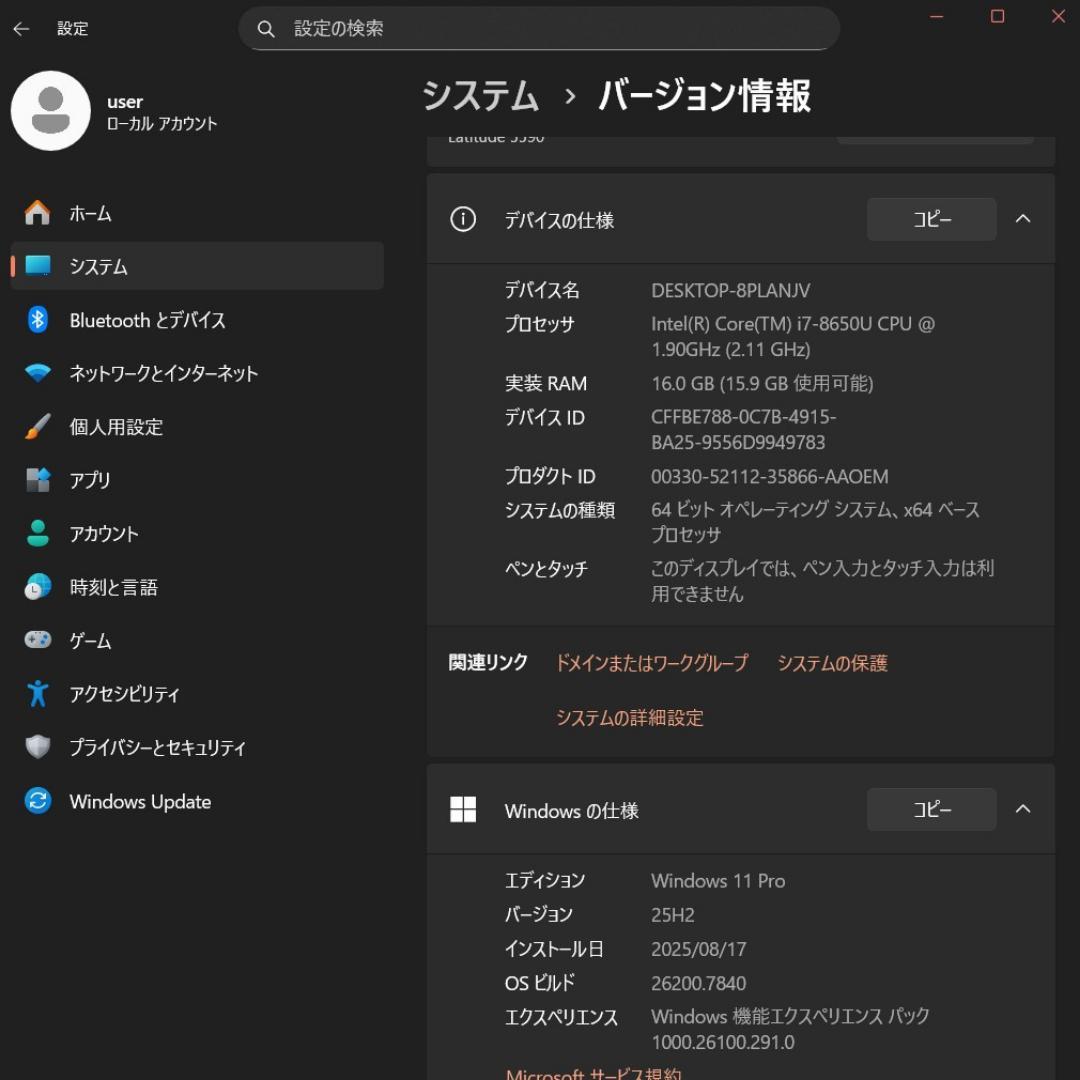The image size is (1080, 1080).
Task: Open システムの保護 link
Action: (832, 663)
